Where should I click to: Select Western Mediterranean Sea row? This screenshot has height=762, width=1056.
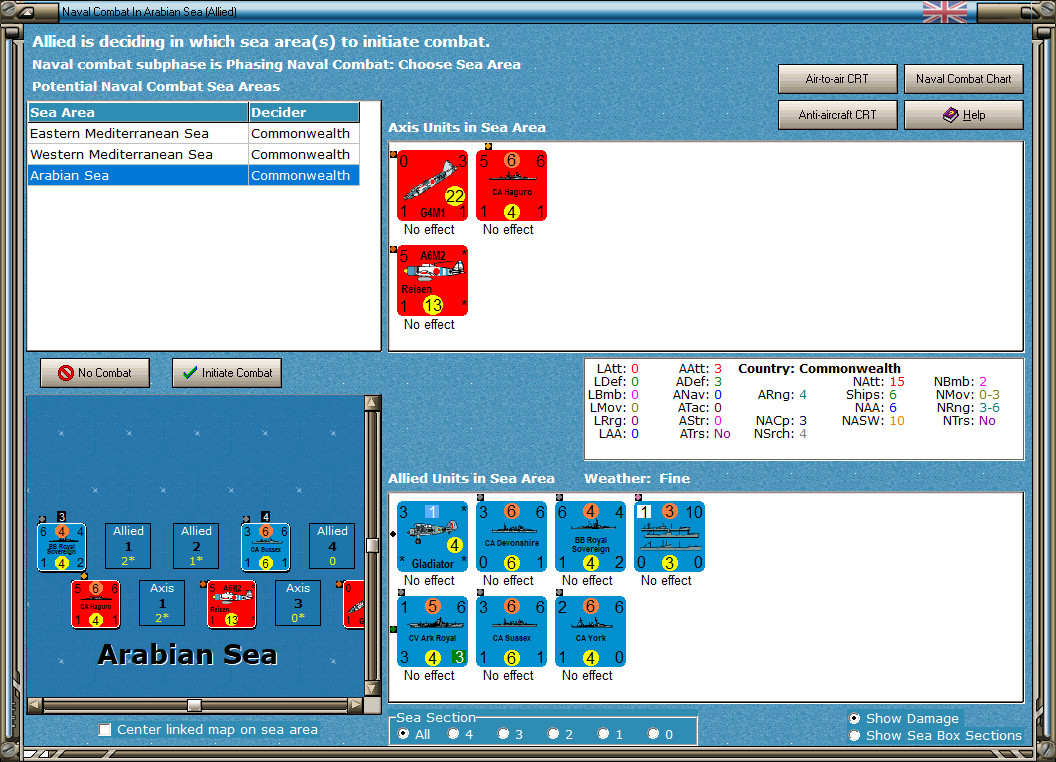(193, 154)
